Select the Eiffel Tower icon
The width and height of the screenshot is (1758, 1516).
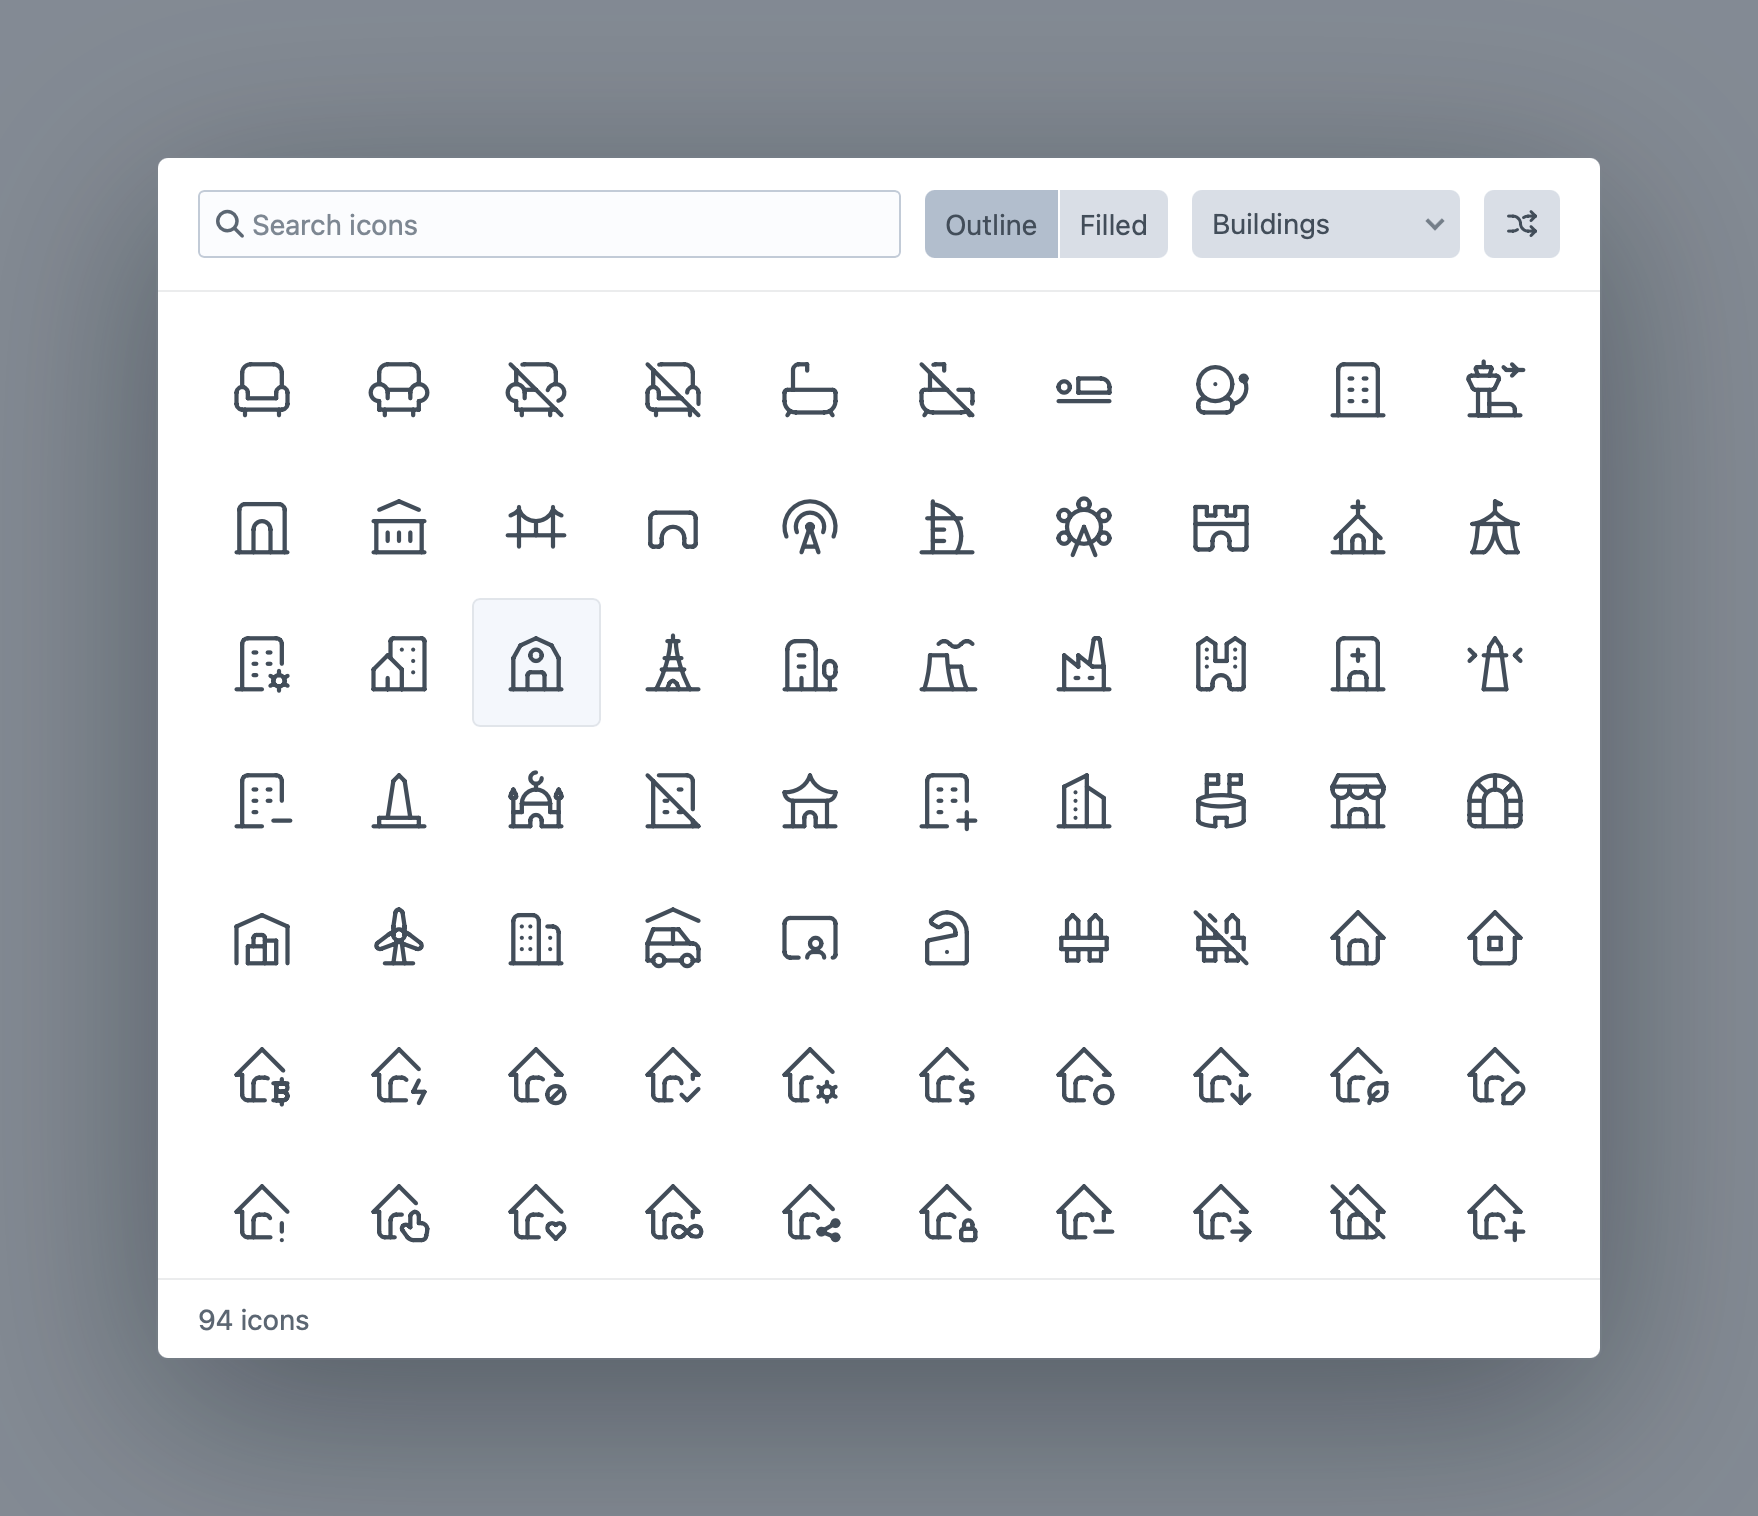pyautogui.click(x=673, y=663)
